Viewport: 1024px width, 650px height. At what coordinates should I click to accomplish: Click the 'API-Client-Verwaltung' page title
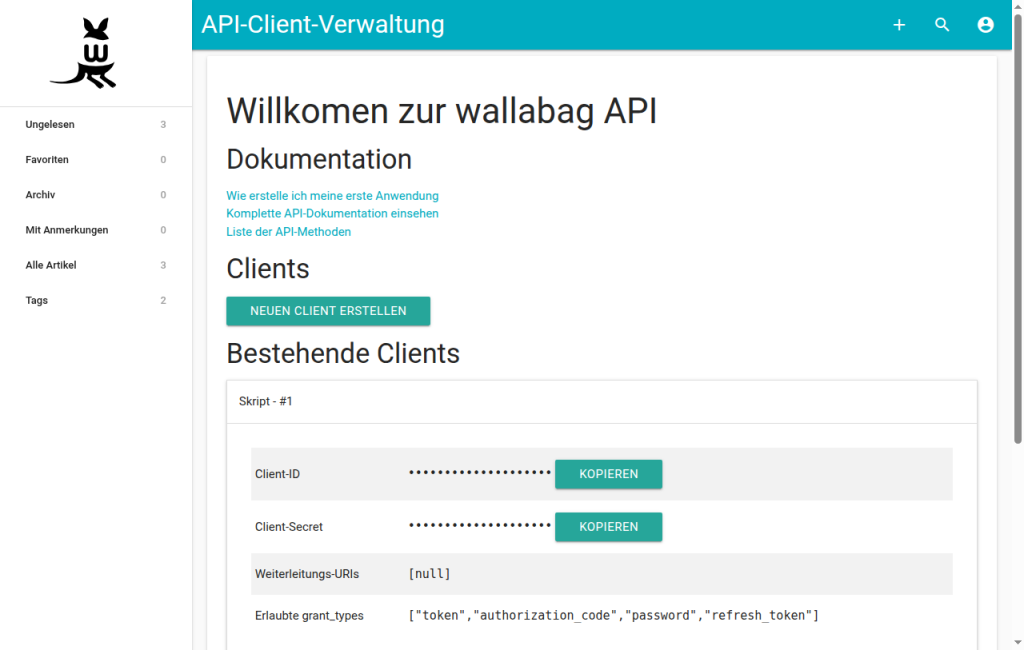[323, 24]
